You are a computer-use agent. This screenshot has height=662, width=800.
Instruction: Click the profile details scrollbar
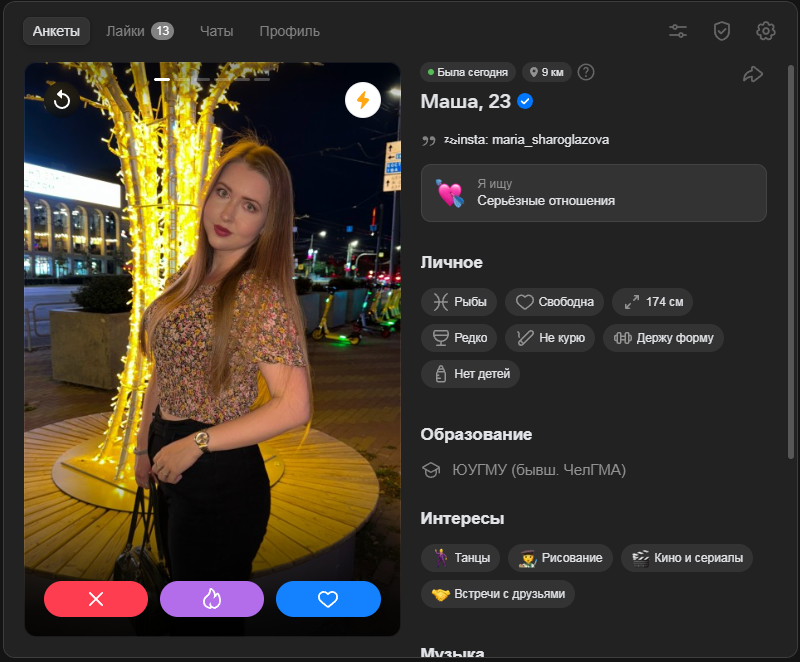click(791, 261)
